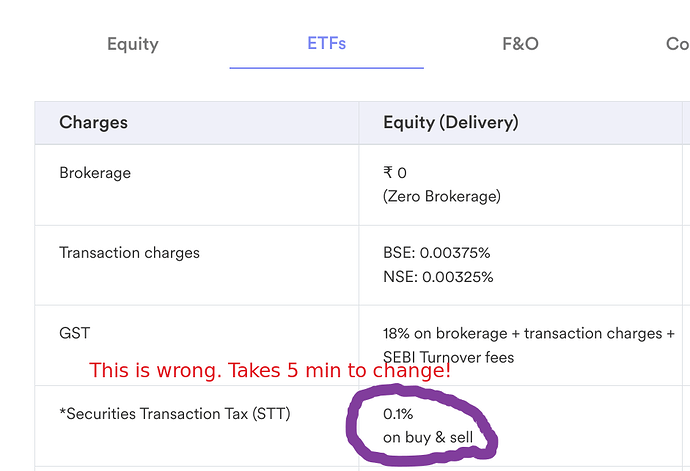
Task: Open the F&O tab
Action: pyautogui.click(x=521, y=44)
